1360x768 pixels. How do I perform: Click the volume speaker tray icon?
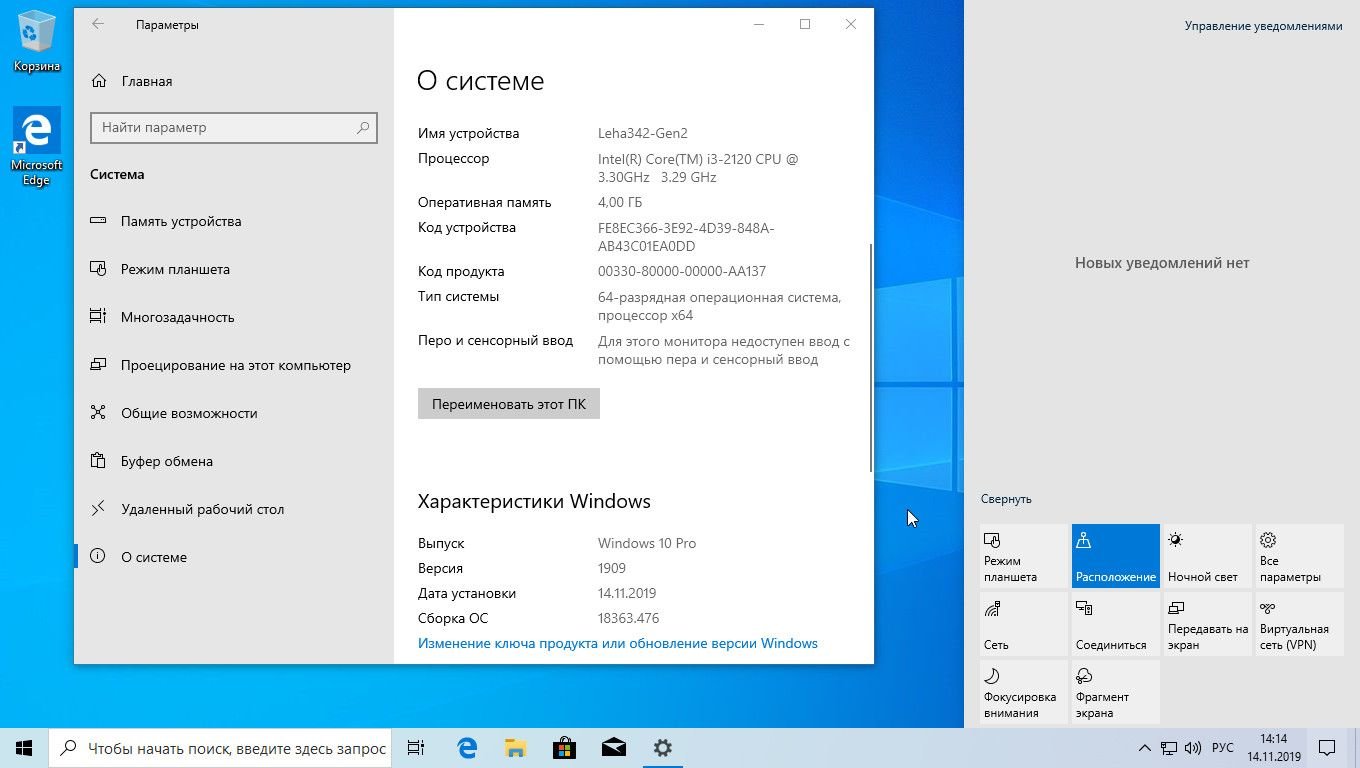(x=1192, y=748)
